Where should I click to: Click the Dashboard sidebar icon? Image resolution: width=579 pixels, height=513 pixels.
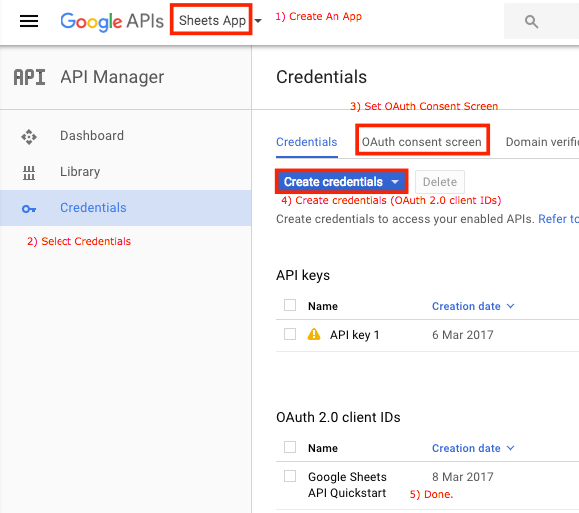pyautogui.click(x=29, y=137)
